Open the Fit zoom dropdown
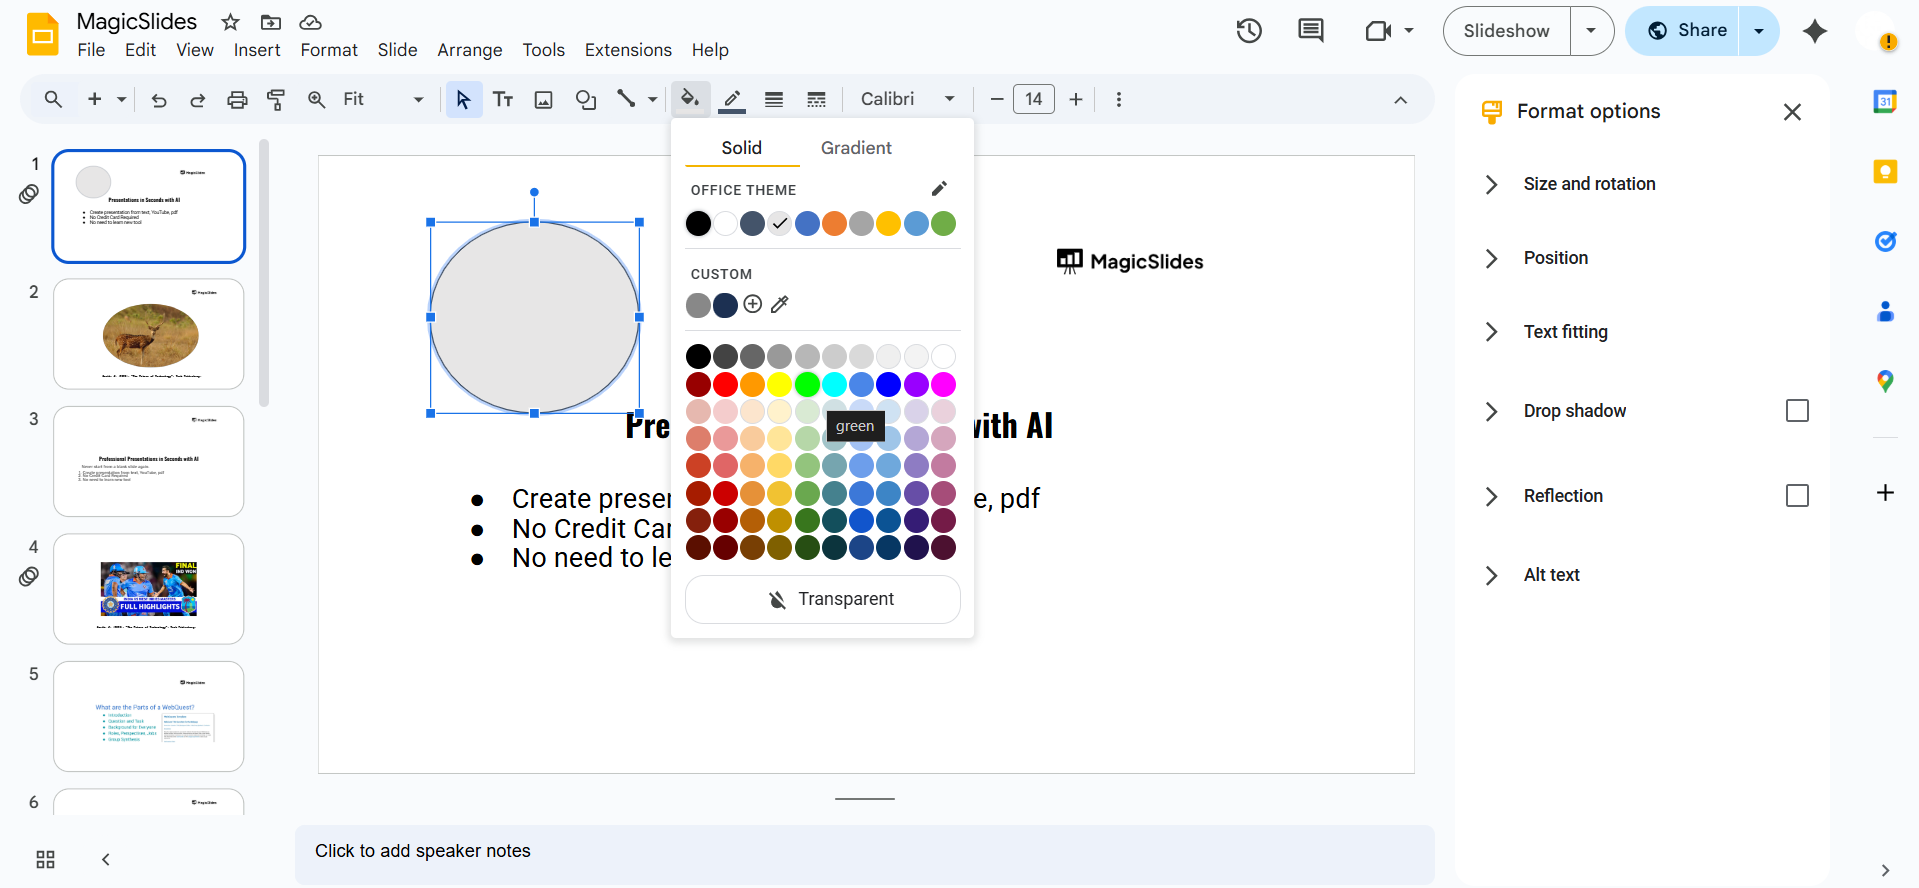 (x=383, y=99)
